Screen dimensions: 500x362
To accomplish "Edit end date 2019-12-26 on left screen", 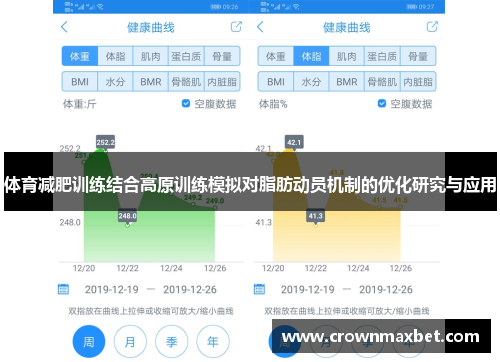I will (x=190, y=289).
